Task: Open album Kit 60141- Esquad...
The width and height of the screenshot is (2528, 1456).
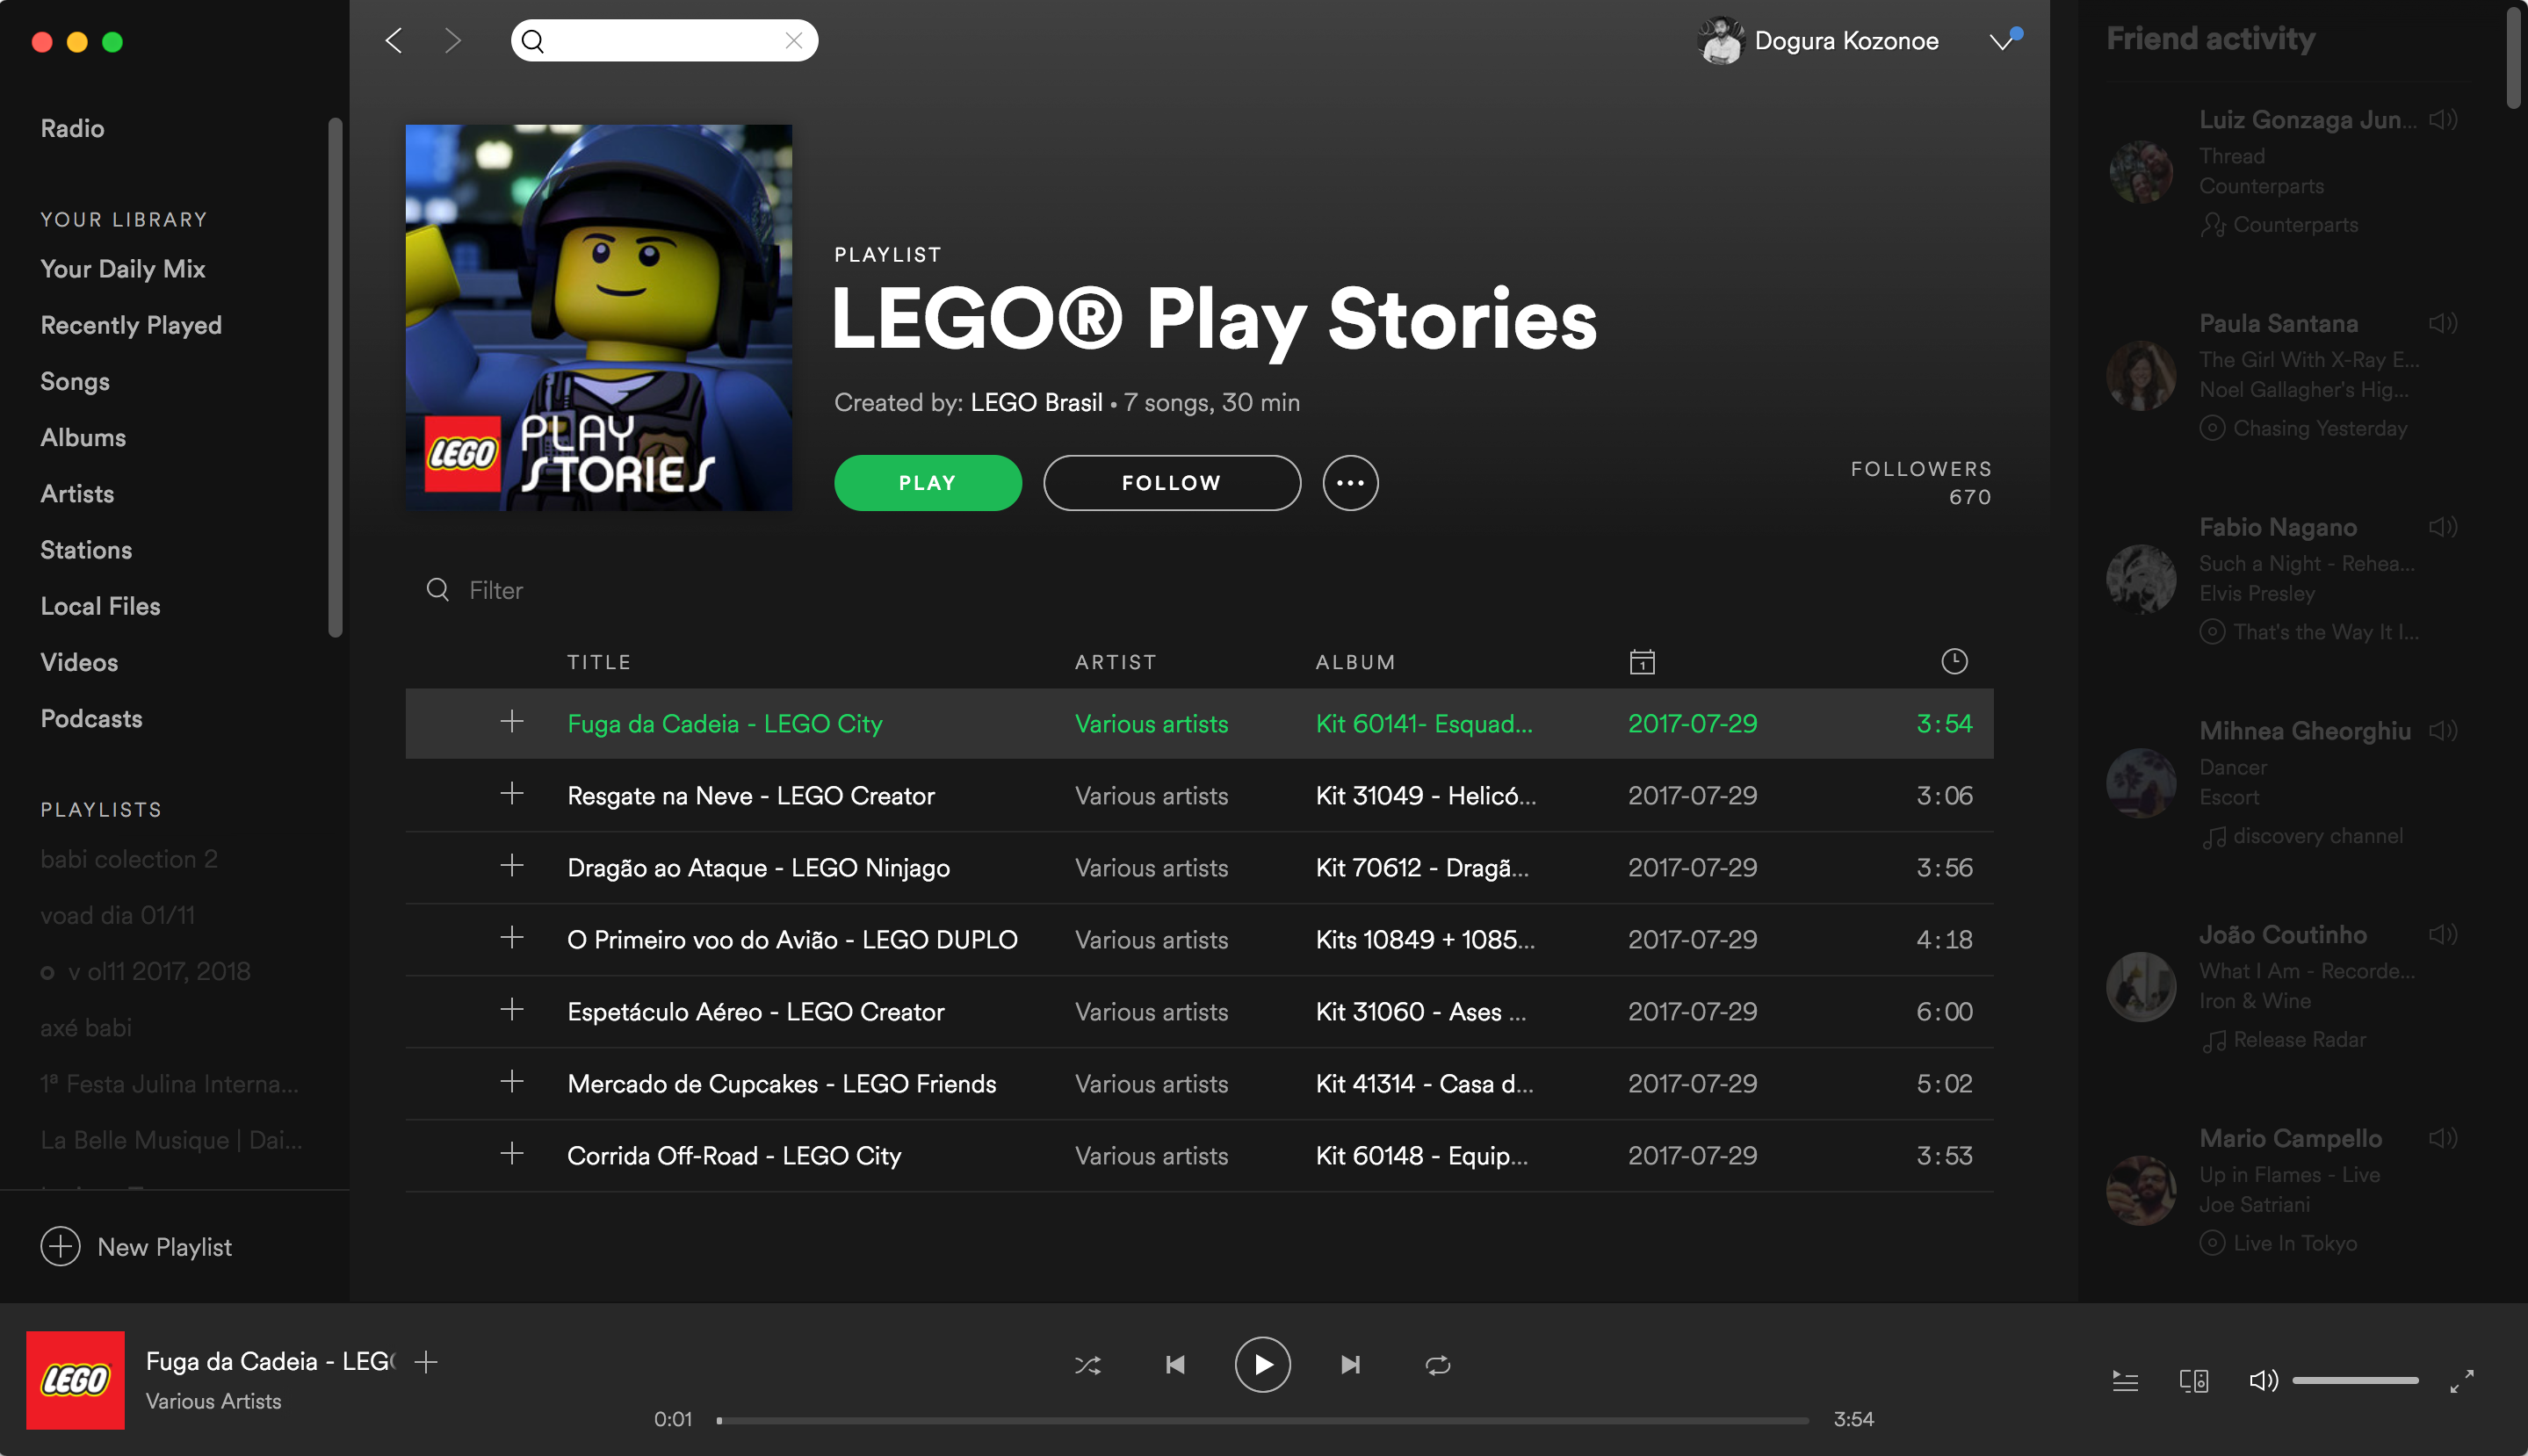Action: 1423,724
